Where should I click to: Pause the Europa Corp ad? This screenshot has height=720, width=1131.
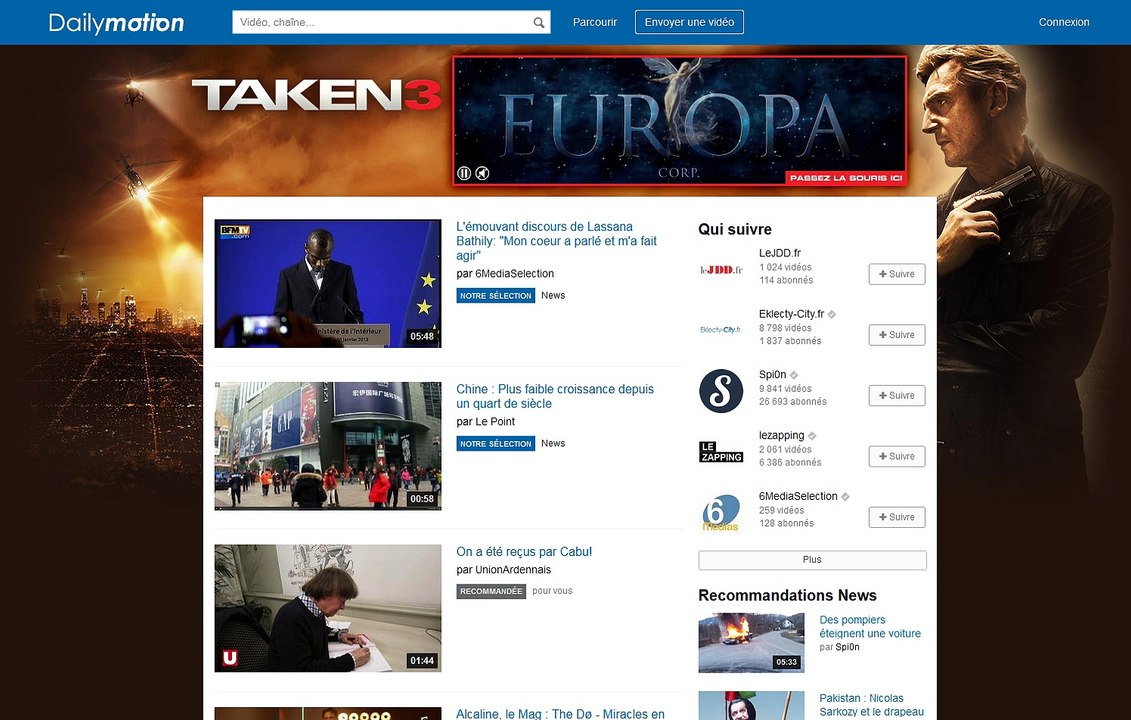click(465, 173)
